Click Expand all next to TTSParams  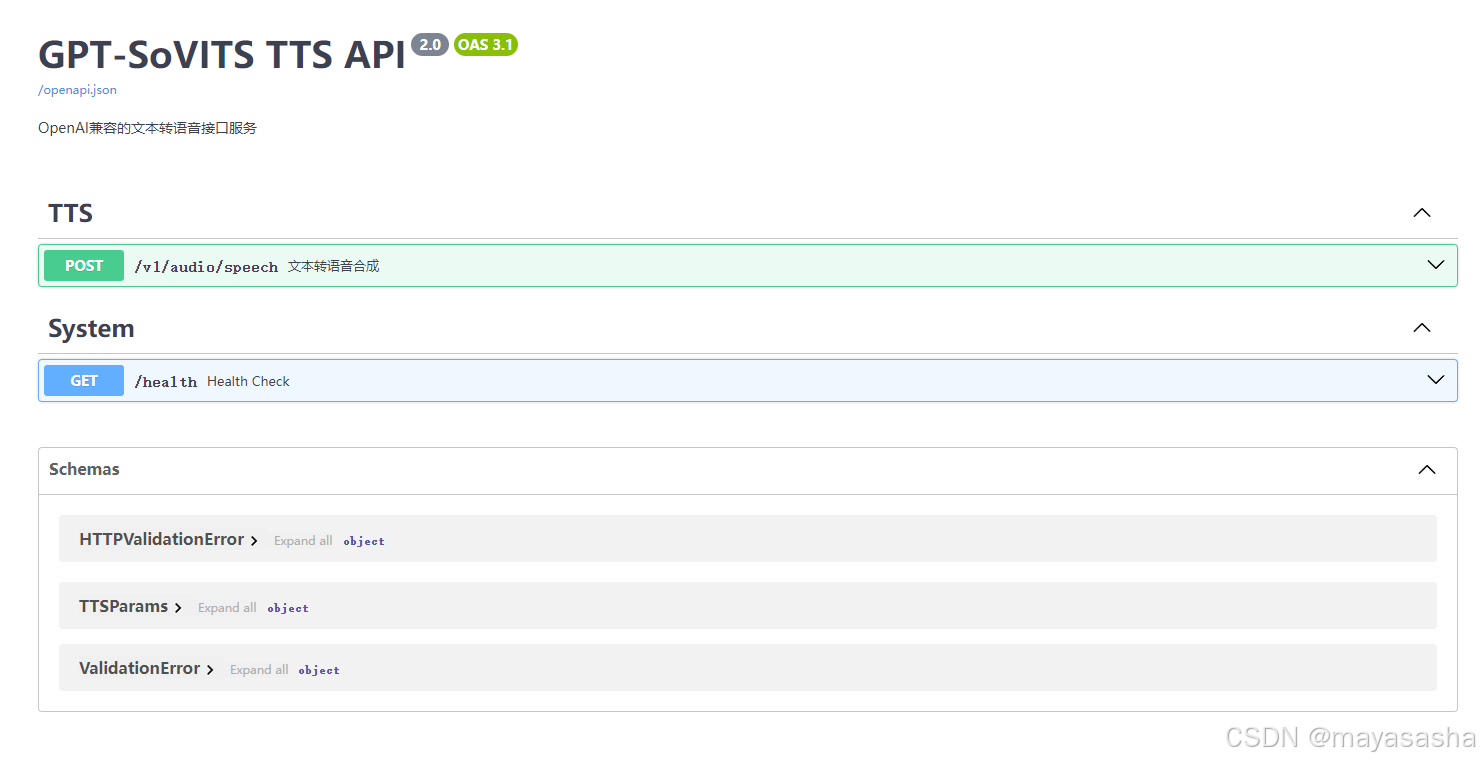tap(227, 608)
